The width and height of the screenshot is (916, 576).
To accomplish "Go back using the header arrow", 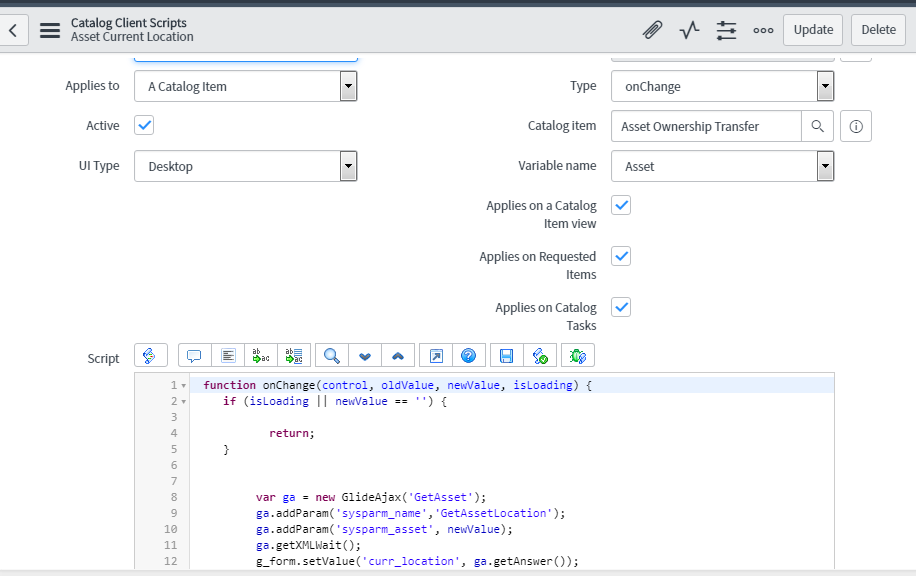I will [13, 30].
